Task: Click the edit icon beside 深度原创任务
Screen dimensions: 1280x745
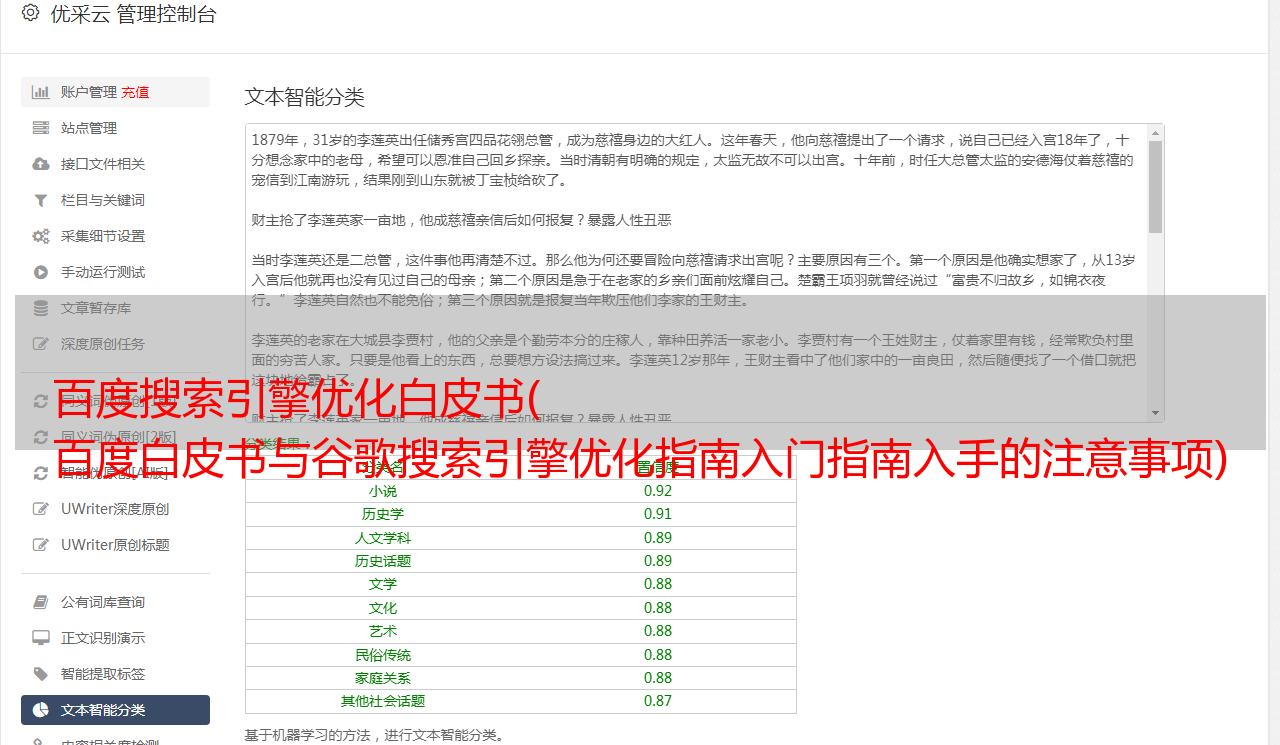Action: click(x=41, y=344)
